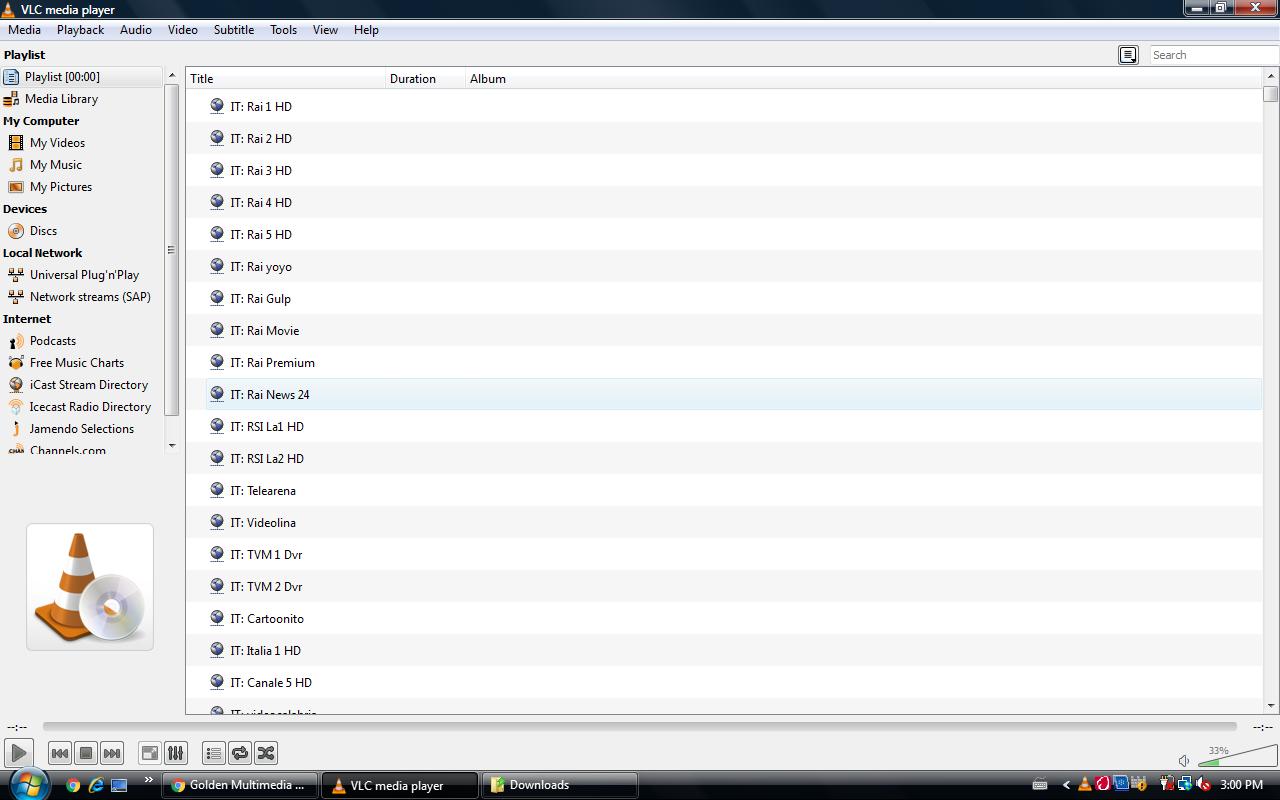Screen dimensions: 1280x800
Task: Click the Stop playback button
Action: click(x=86, y=753)
